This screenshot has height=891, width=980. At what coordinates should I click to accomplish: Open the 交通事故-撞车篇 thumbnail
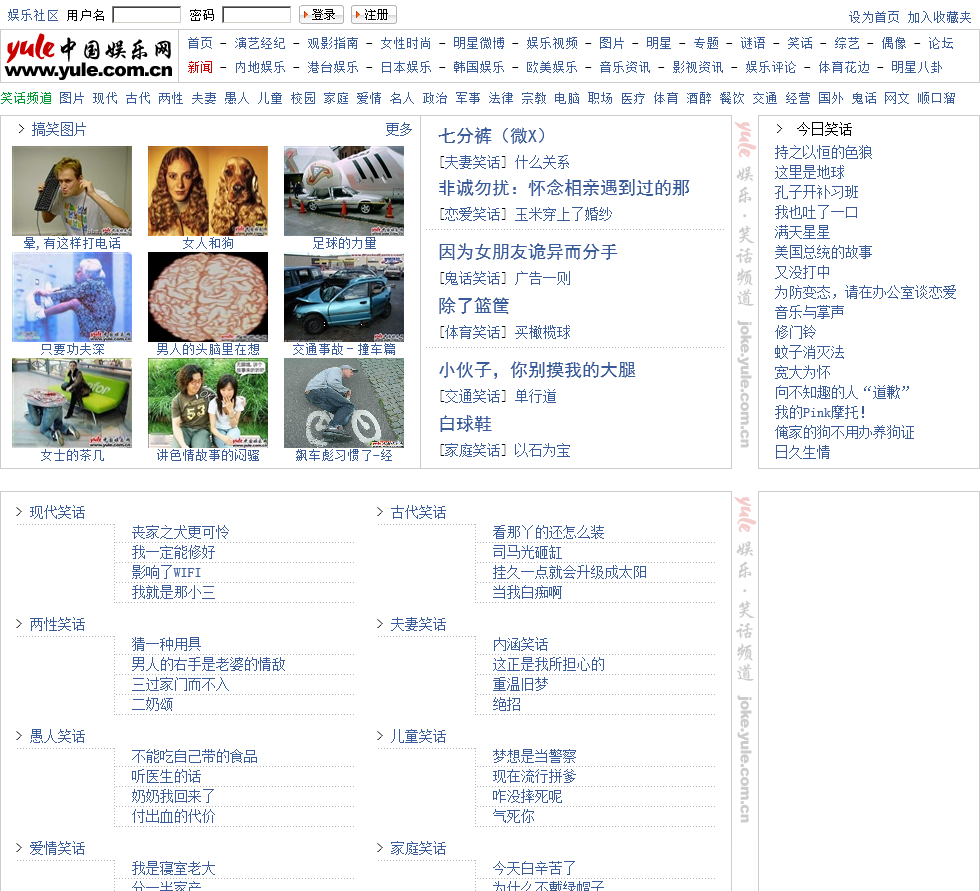pos(344,297)
